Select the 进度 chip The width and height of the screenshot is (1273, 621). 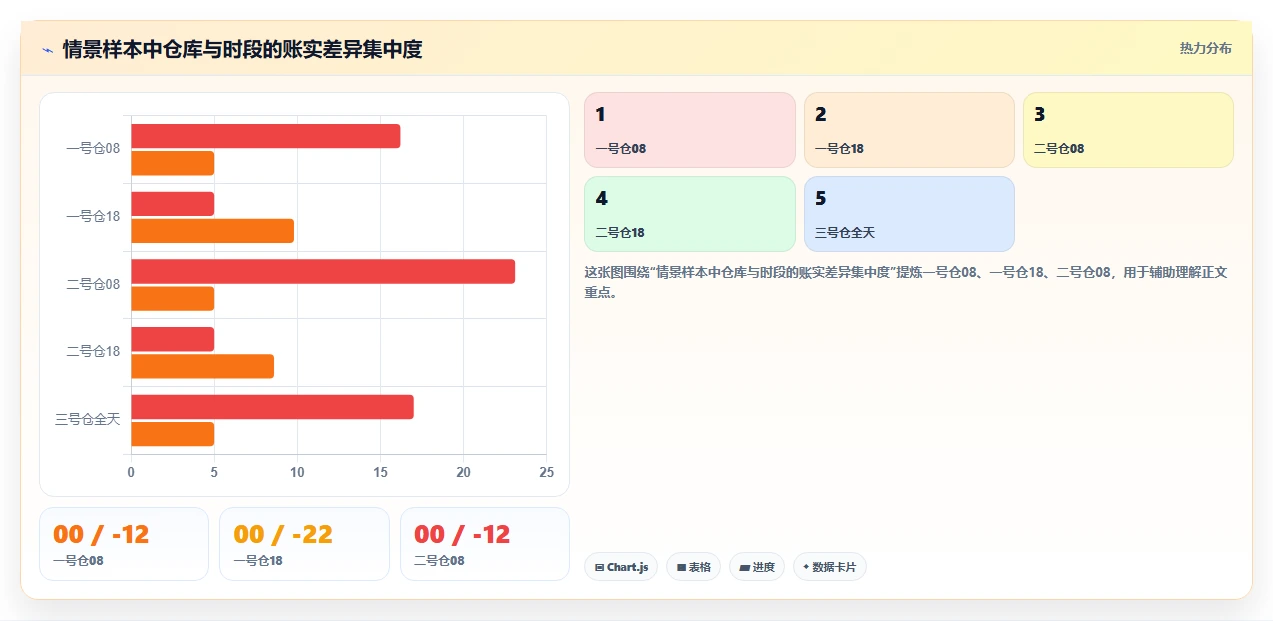coord(757,567)
